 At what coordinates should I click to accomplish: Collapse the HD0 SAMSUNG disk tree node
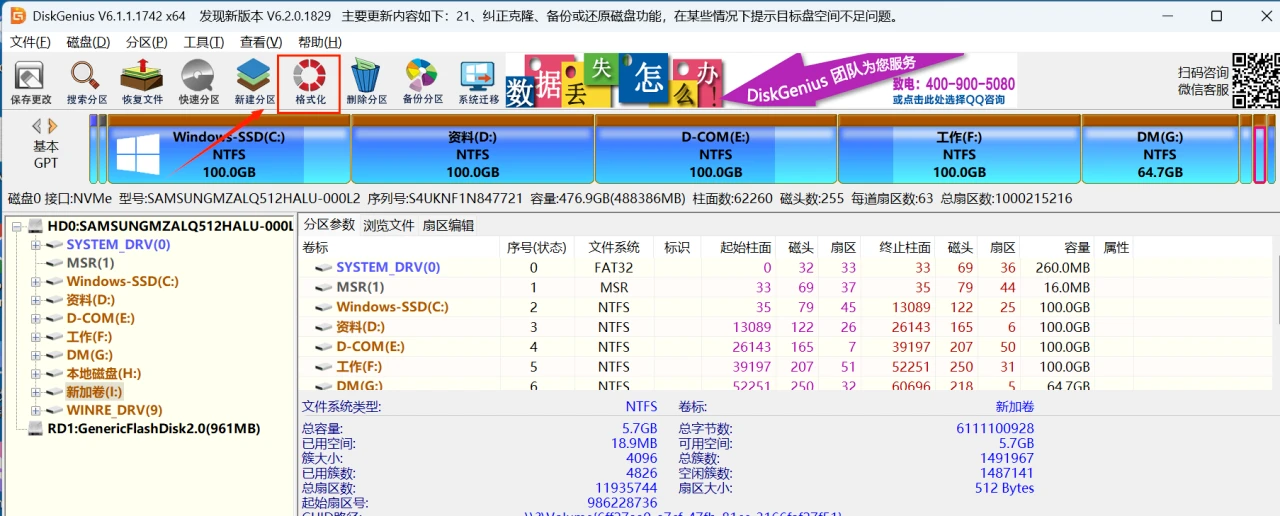16,227
